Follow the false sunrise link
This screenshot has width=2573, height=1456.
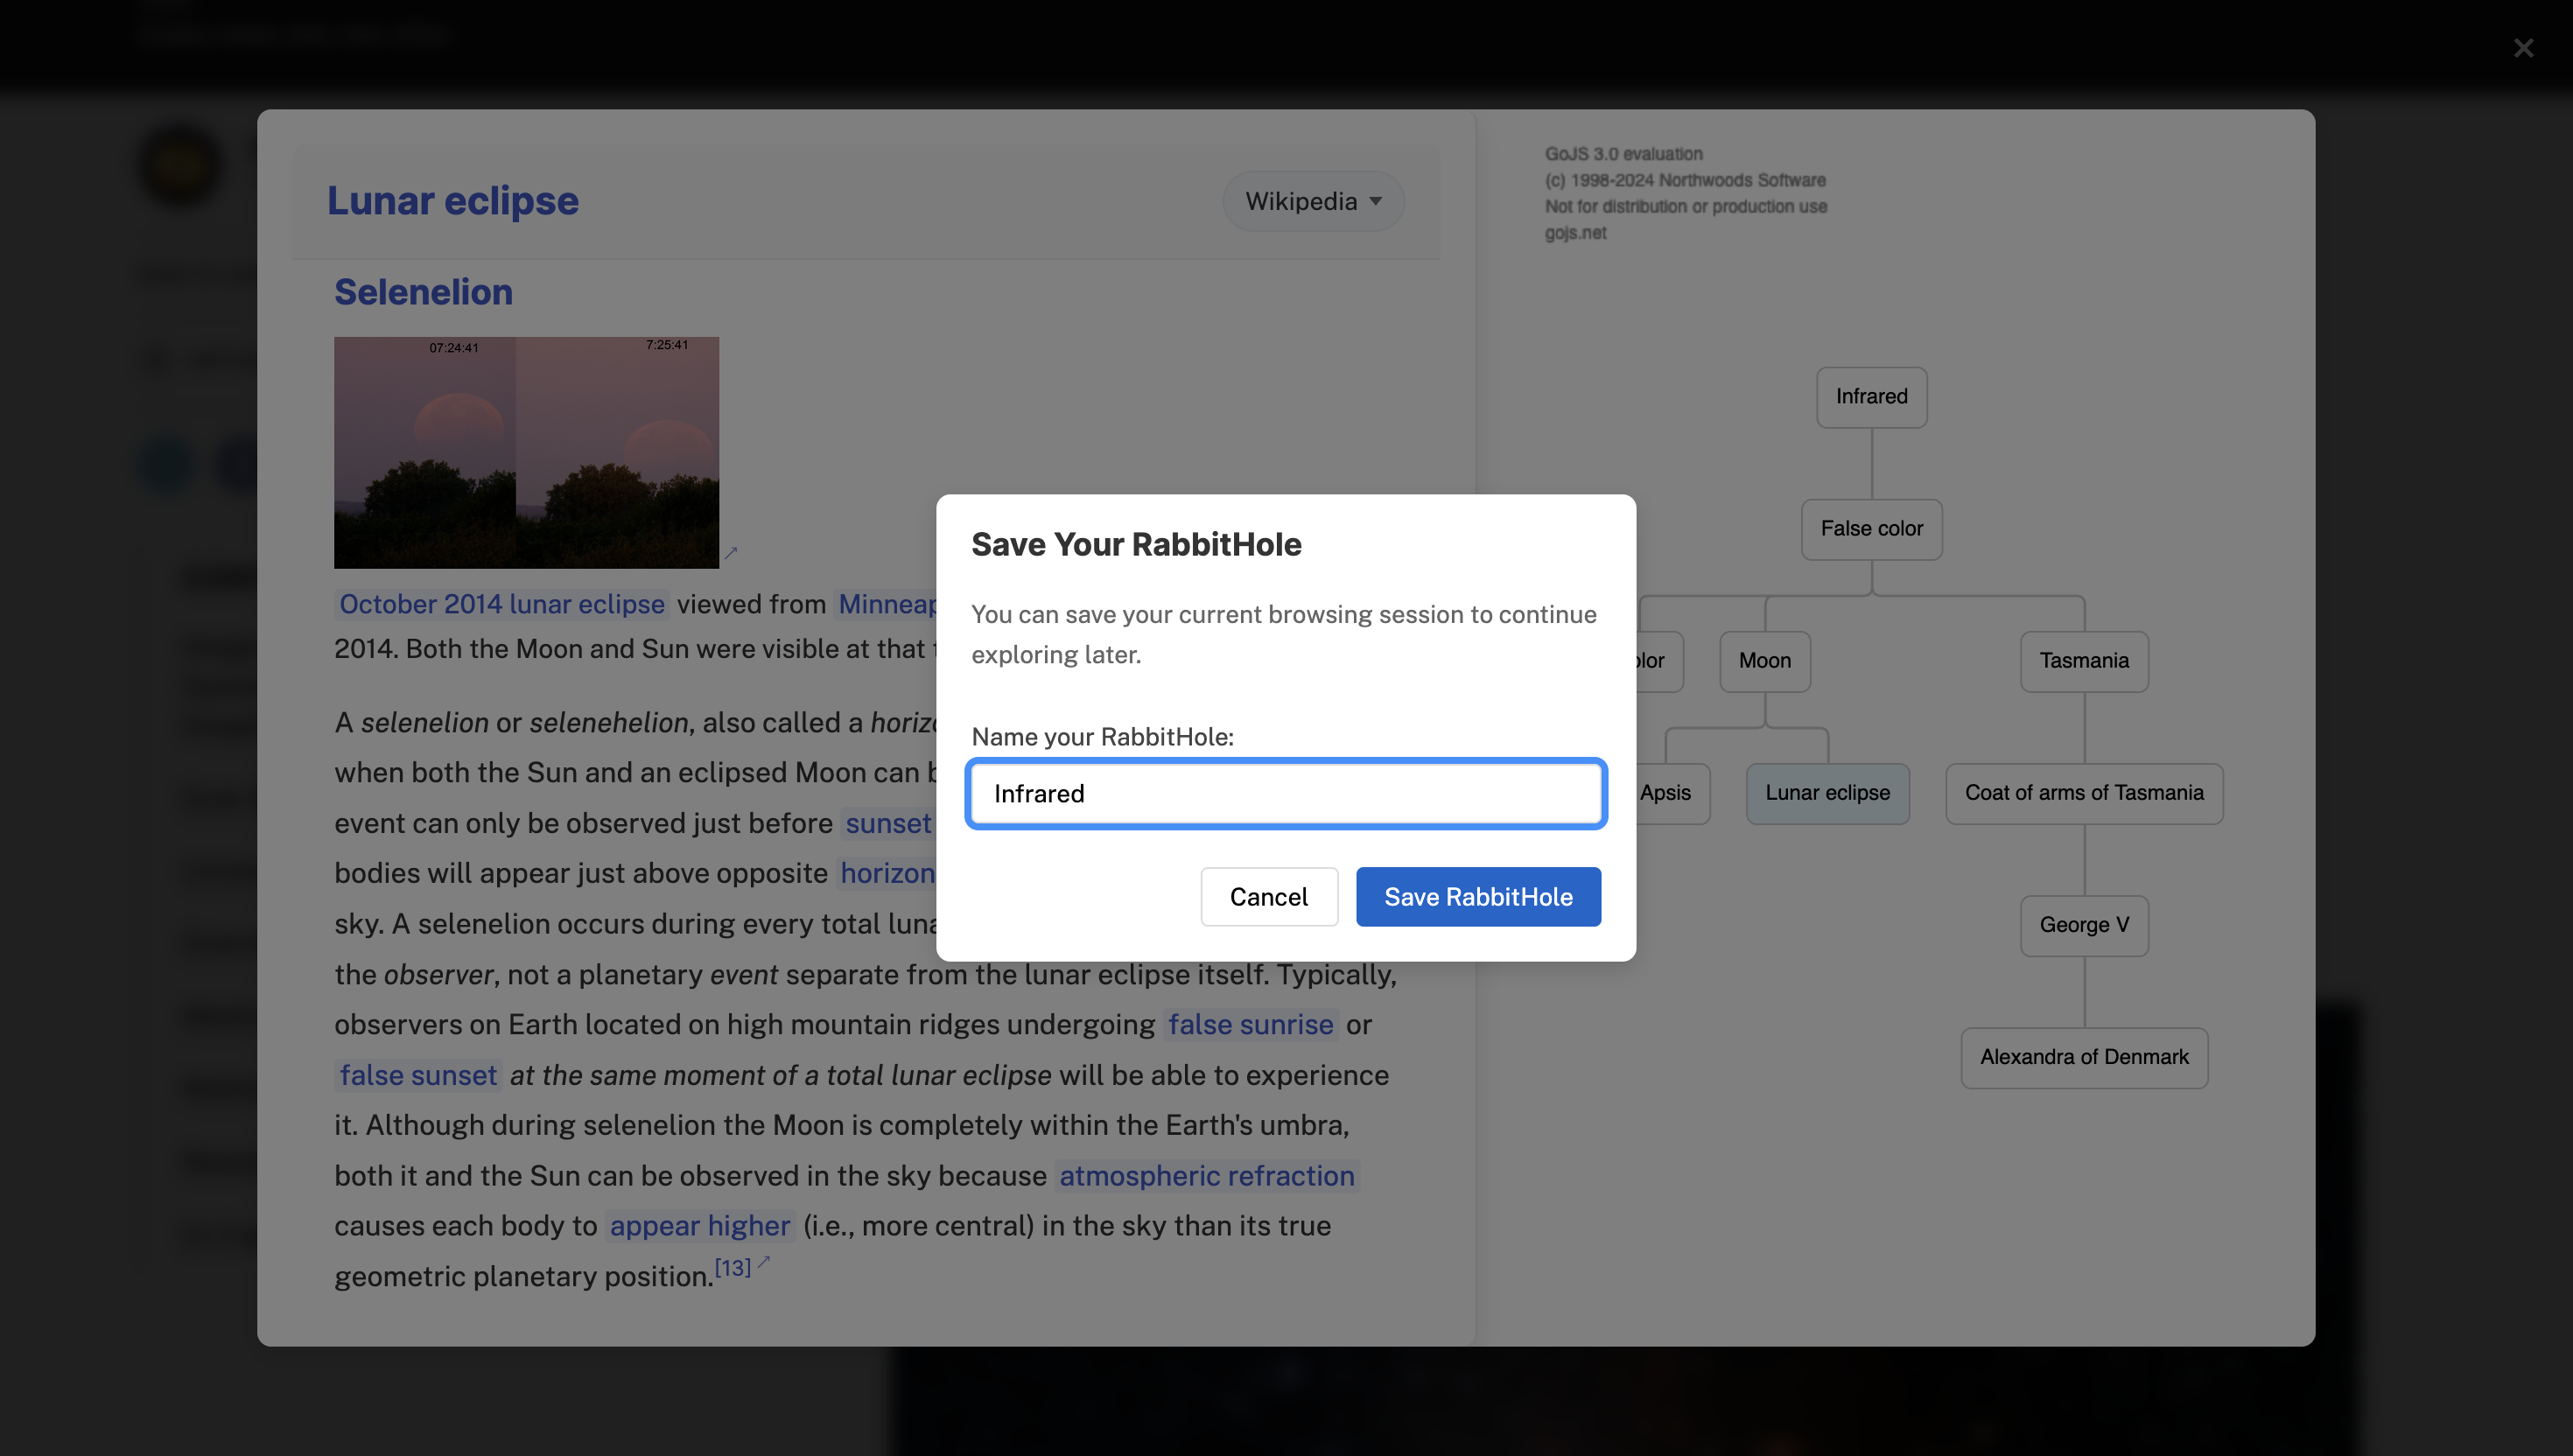(1249, 1024)
